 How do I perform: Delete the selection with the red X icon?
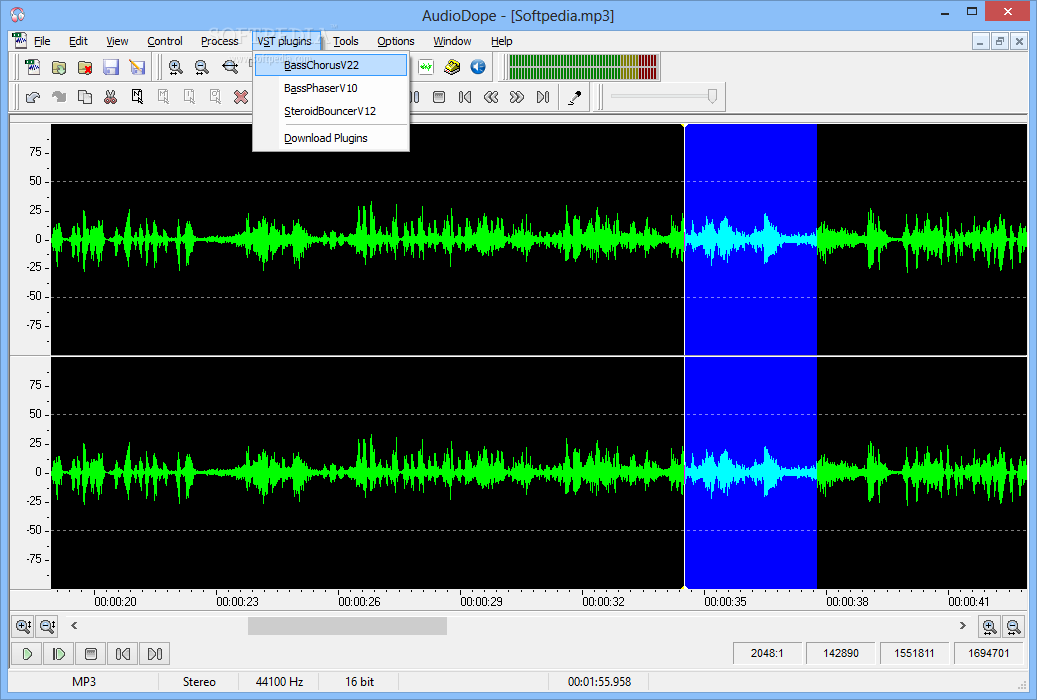tap(241, 97)
